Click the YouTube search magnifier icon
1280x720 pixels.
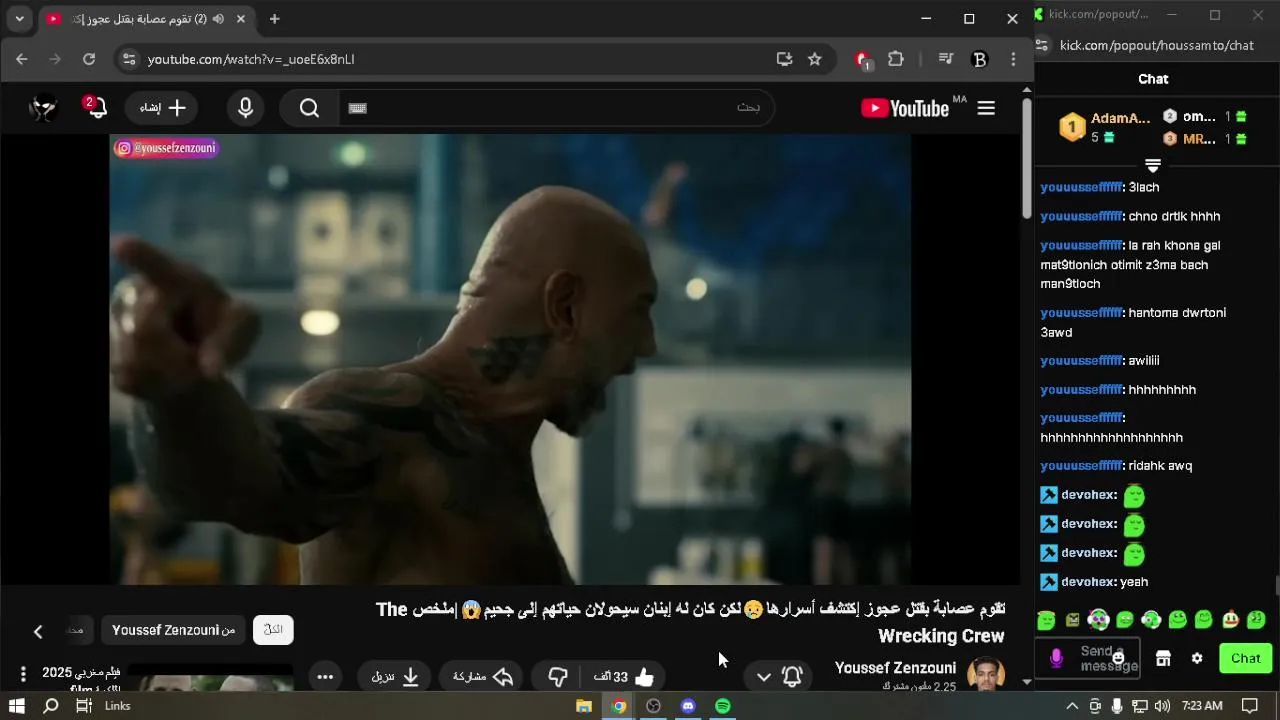pyautogui.click(x=309, y=108)
